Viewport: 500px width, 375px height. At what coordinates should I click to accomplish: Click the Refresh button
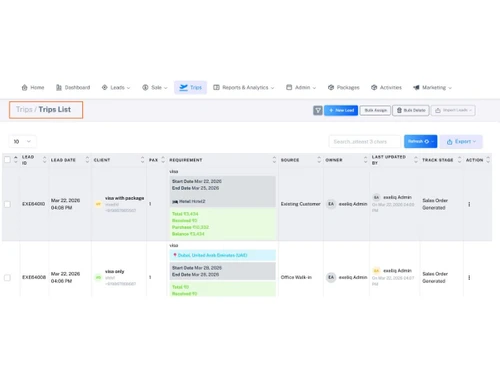[x=420, y=142]
